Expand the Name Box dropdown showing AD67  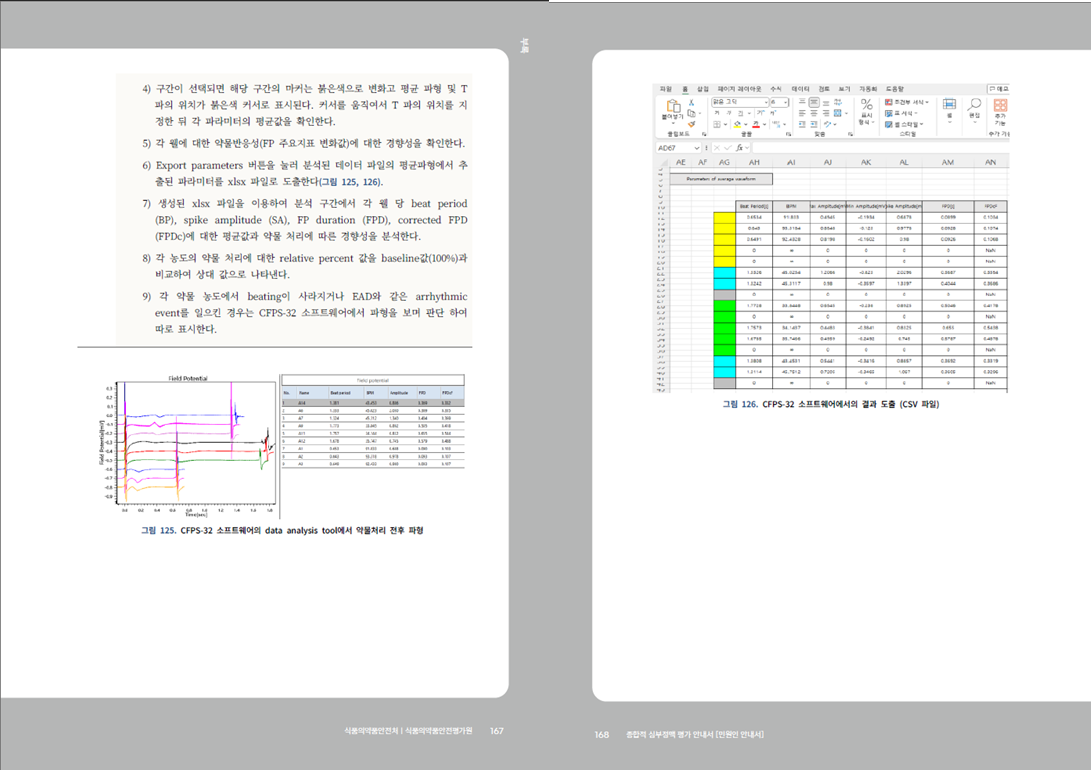point(696,148)
